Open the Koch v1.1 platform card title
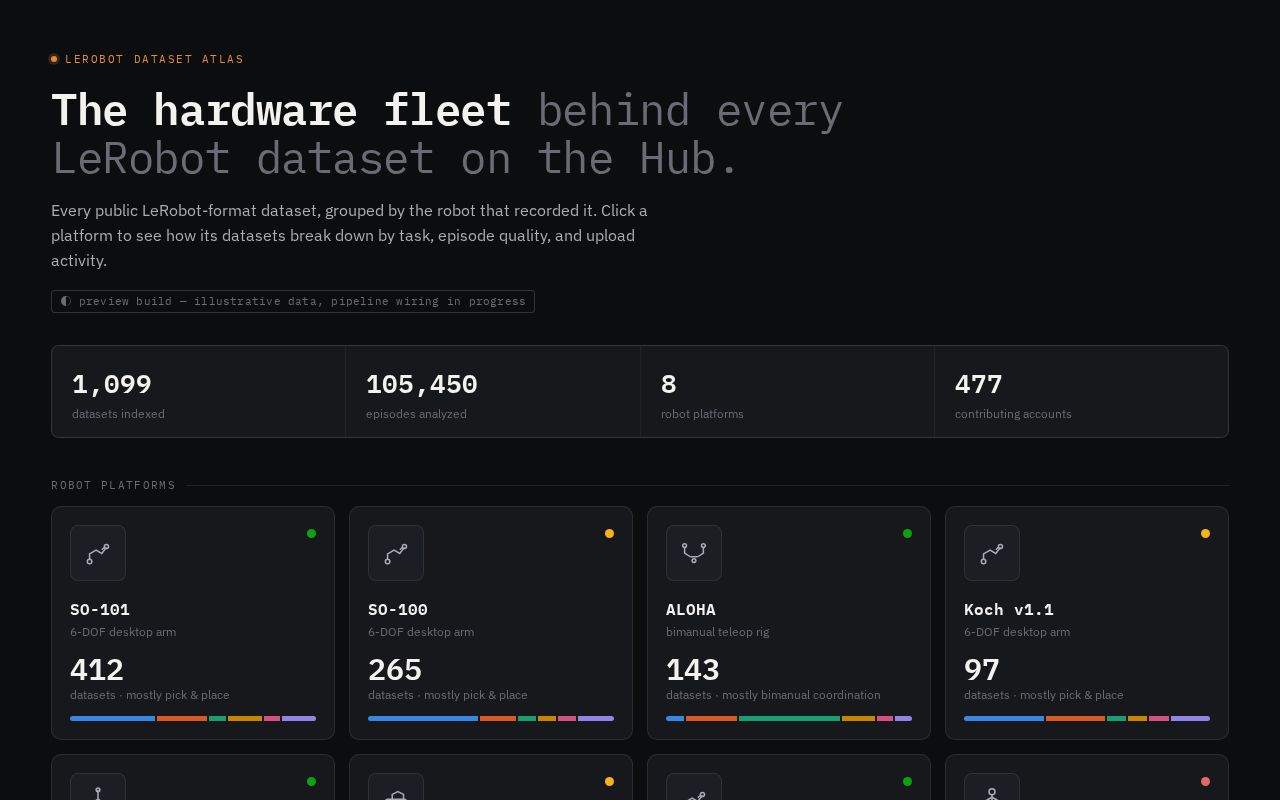The image size is (1280, 800). click(x=1009, y=609)
